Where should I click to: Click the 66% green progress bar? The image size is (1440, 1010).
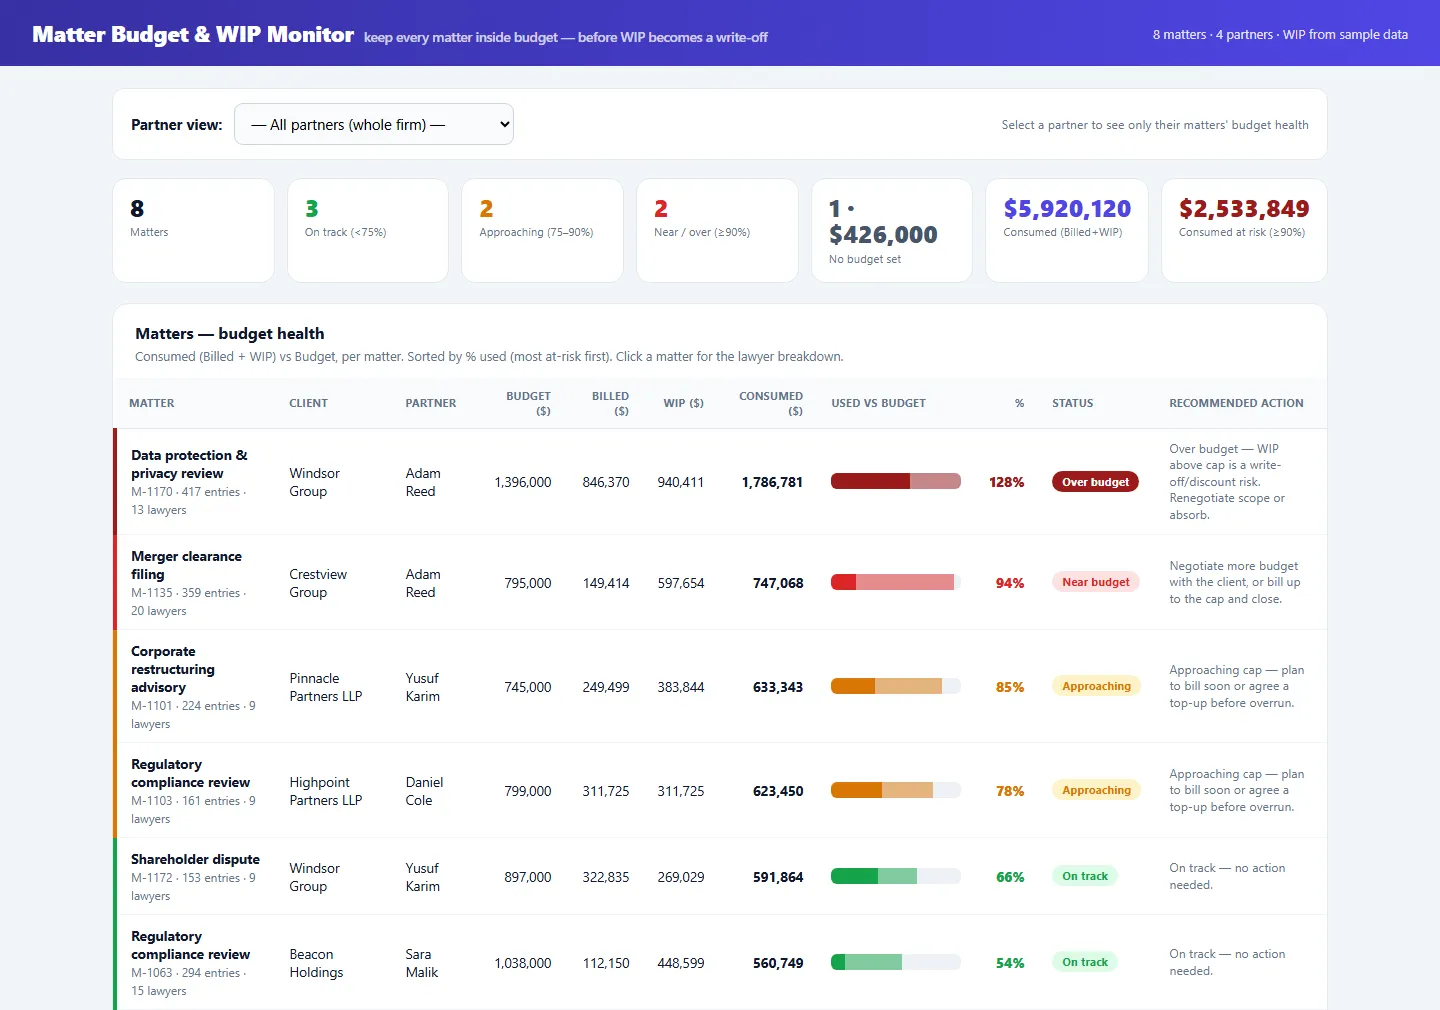[896, 876]
